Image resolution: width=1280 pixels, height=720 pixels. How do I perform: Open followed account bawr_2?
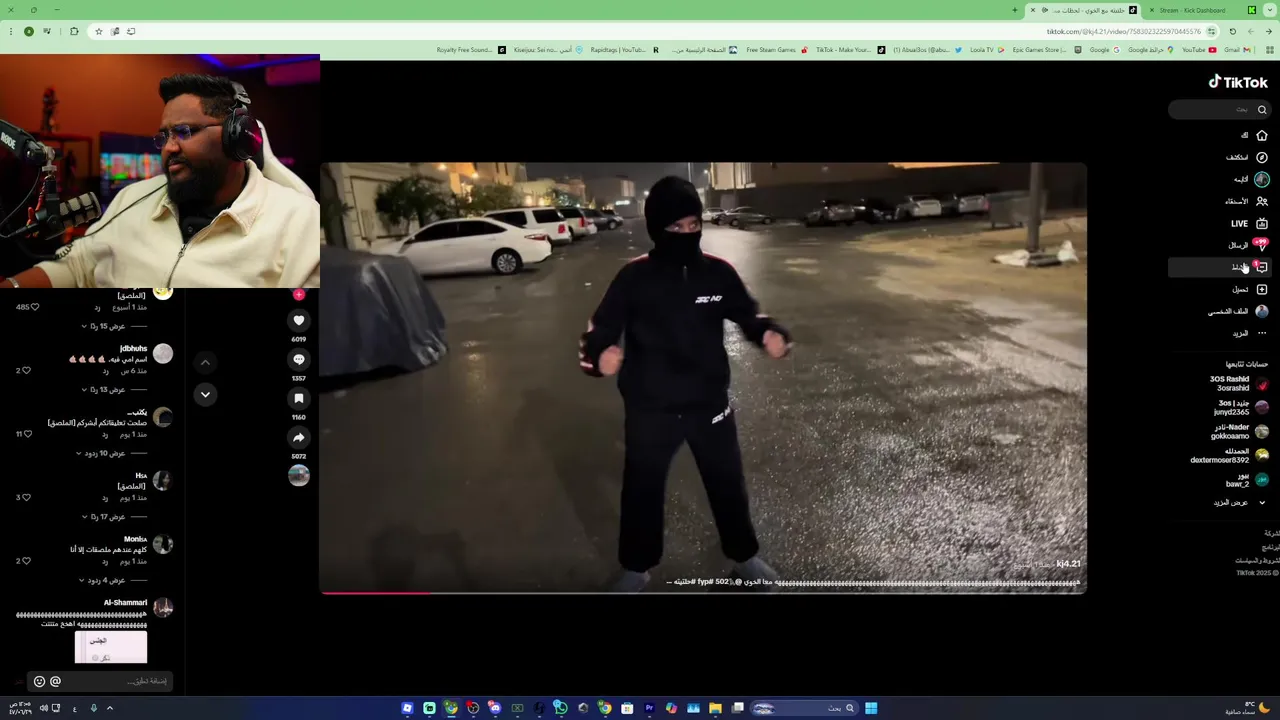[1246, 479]
